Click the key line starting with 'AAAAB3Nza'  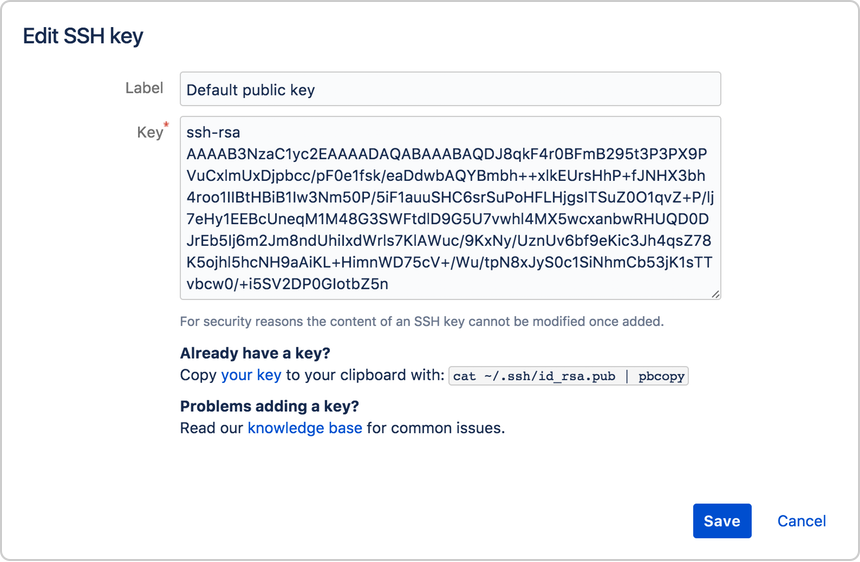446,154
